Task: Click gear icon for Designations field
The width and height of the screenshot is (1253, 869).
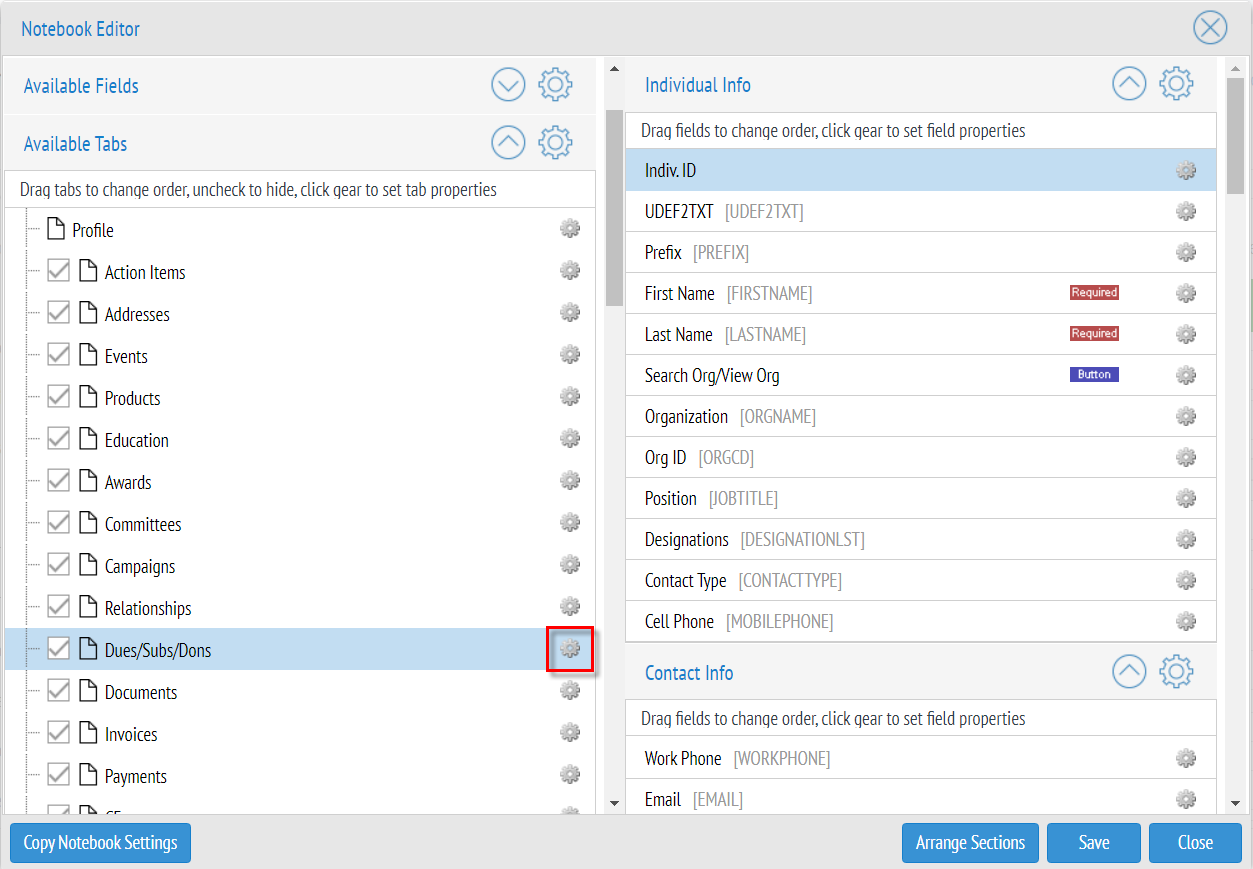Action: click(1186, 540)
